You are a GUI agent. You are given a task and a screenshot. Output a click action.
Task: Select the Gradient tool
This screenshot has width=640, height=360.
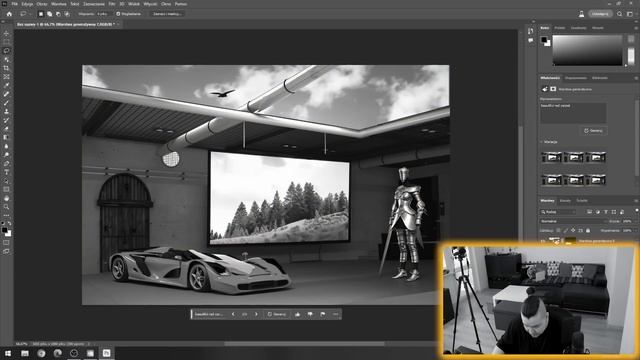pyautogui.click(x=6, y=137)
